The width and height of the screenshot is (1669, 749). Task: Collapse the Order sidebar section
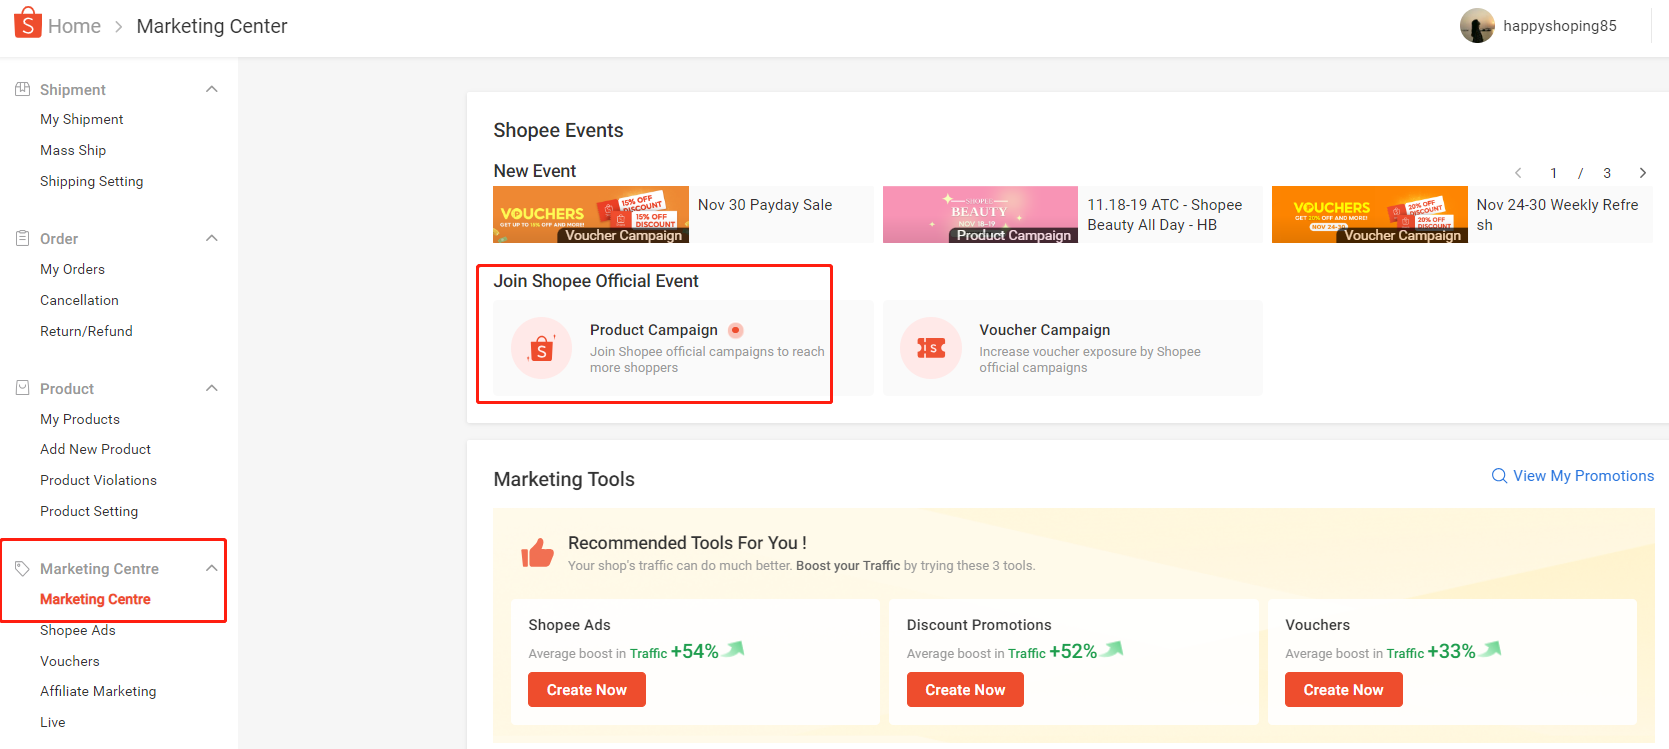pos(211,238)
